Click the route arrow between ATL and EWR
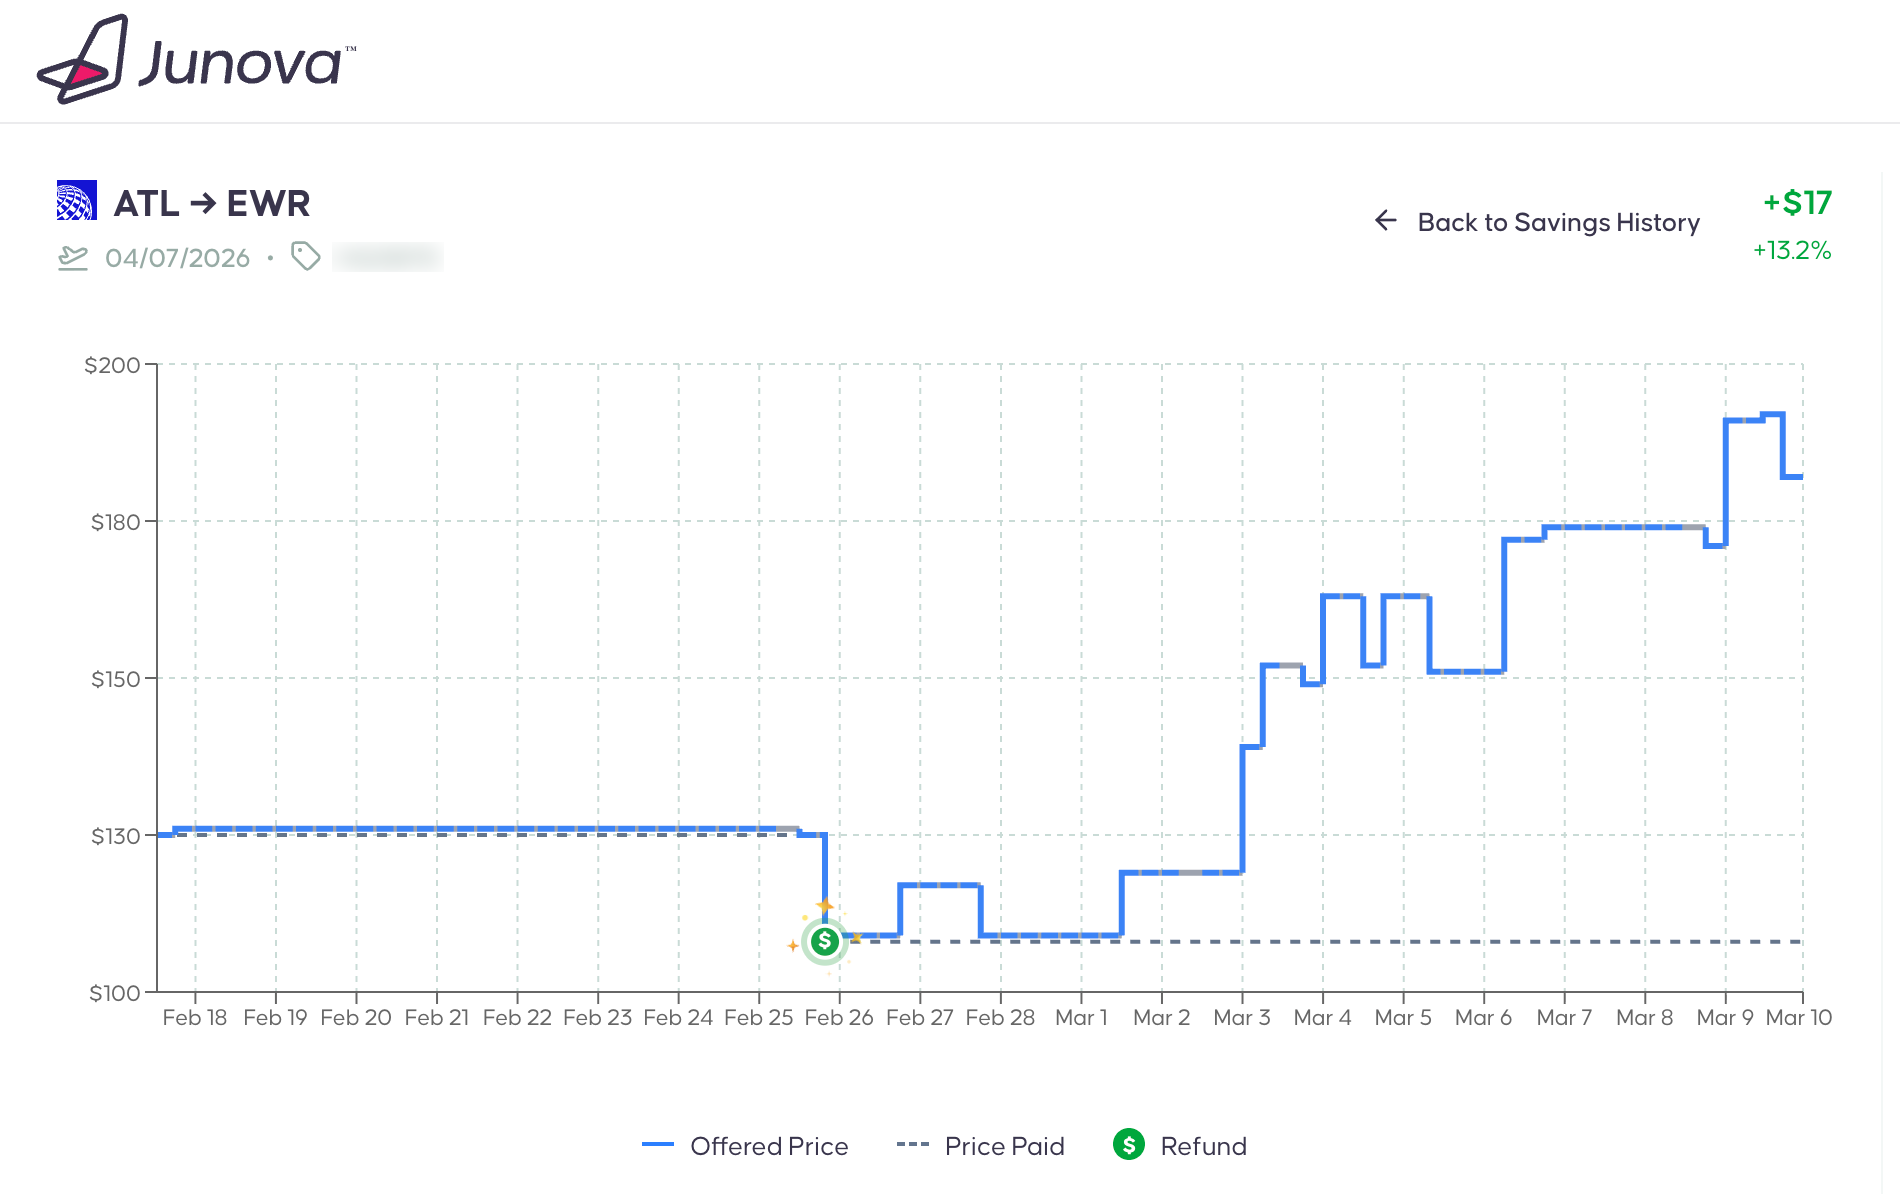 [x=203, y=203]
